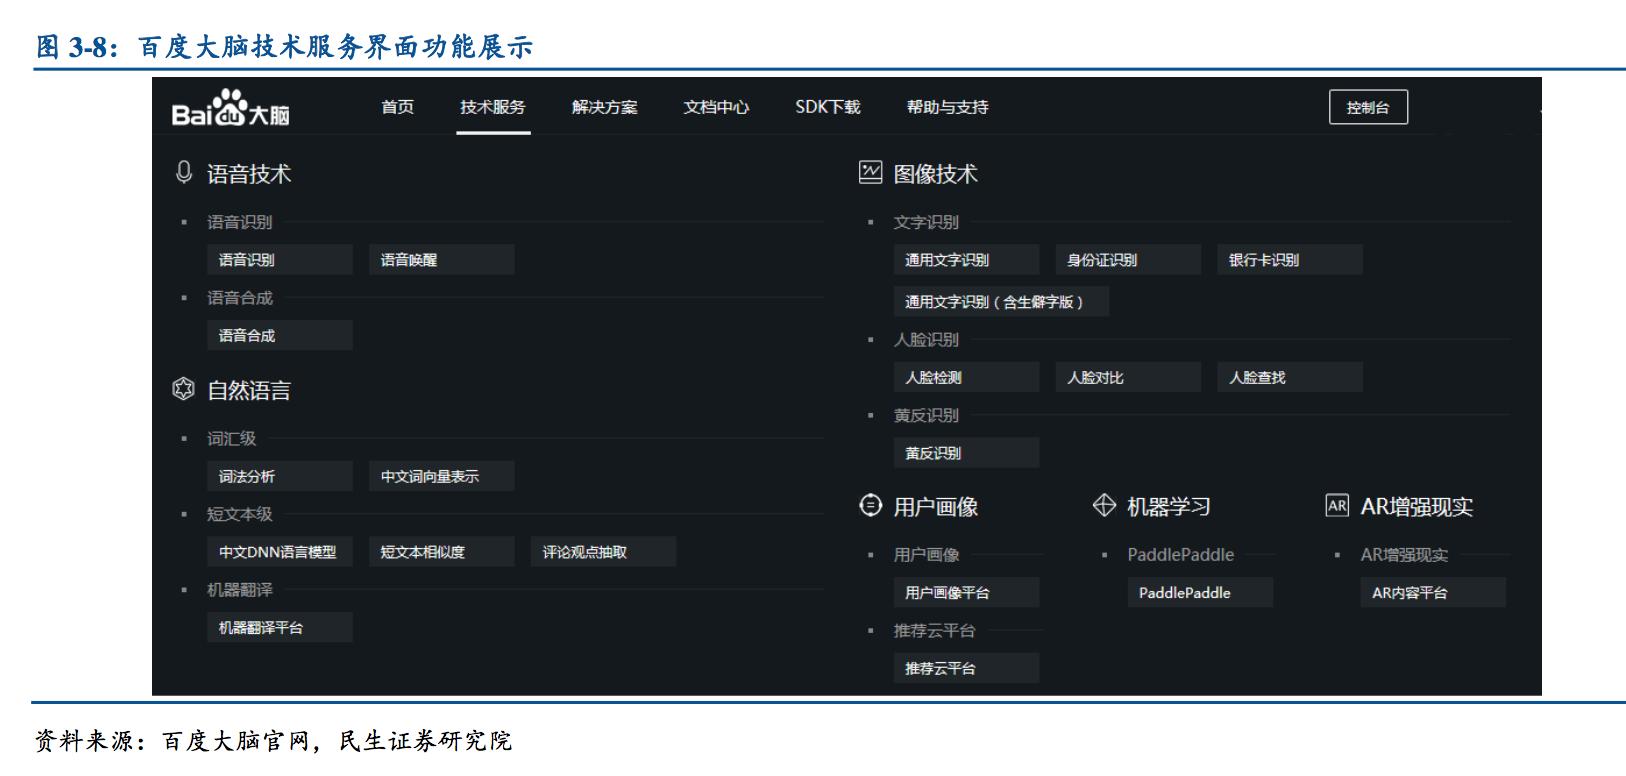
Task: Open 中文词向量表示
Action: coord(442,477)
